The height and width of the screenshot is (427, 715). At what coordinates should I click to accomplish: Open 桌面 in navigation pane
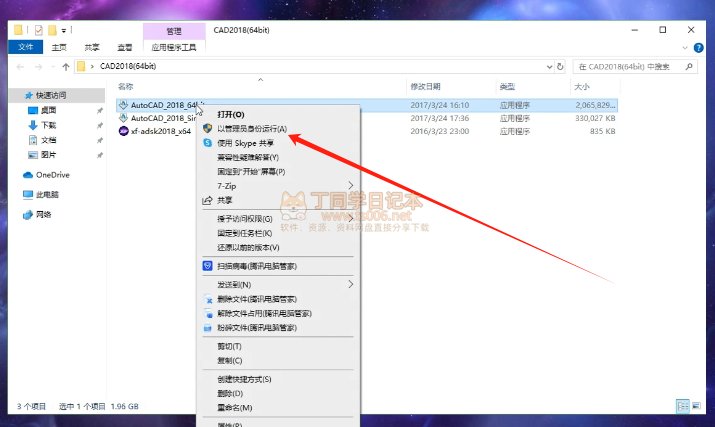point(48,110)
